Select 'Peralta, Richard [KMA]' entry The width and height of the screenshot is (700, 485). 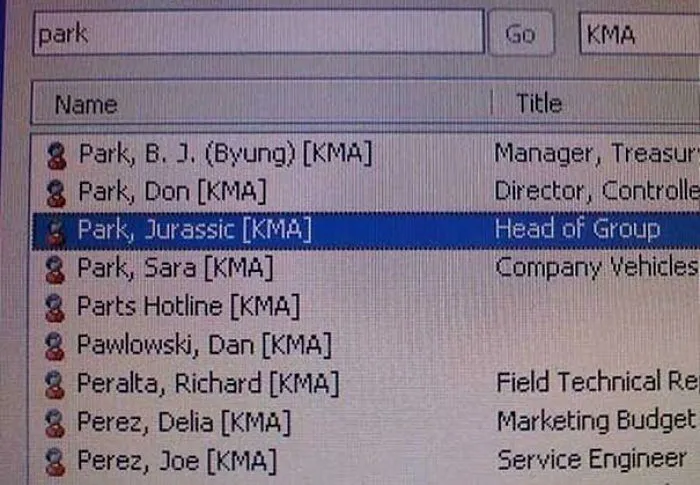pos(208,384)
